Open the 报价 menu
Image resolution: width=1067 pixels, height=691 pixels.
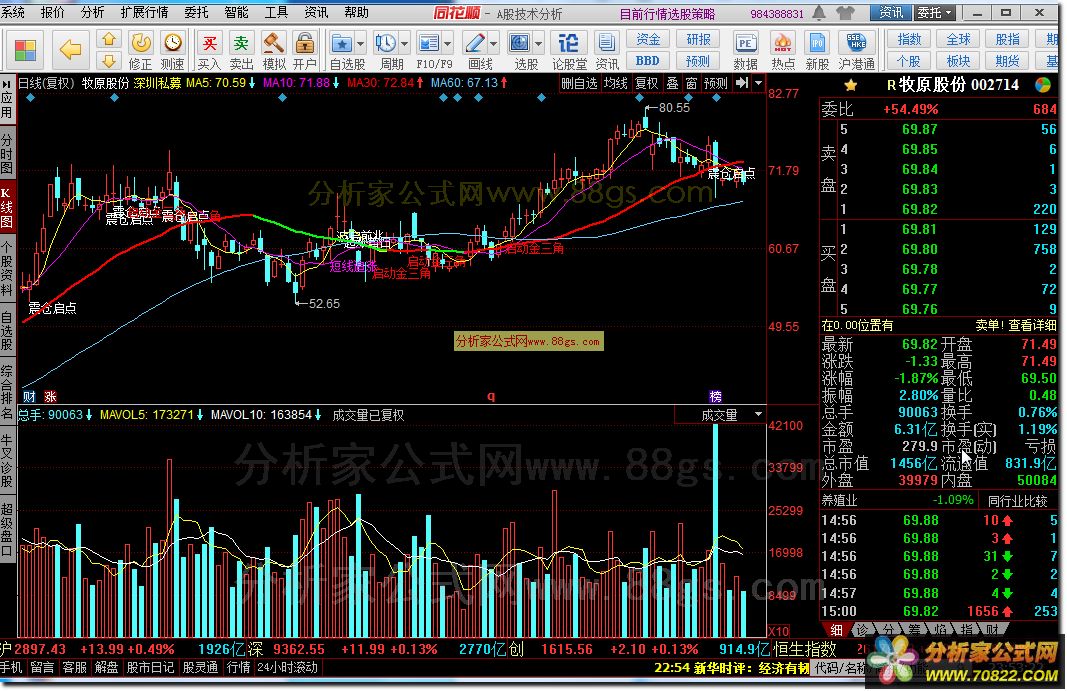click(x=53, y=12)
